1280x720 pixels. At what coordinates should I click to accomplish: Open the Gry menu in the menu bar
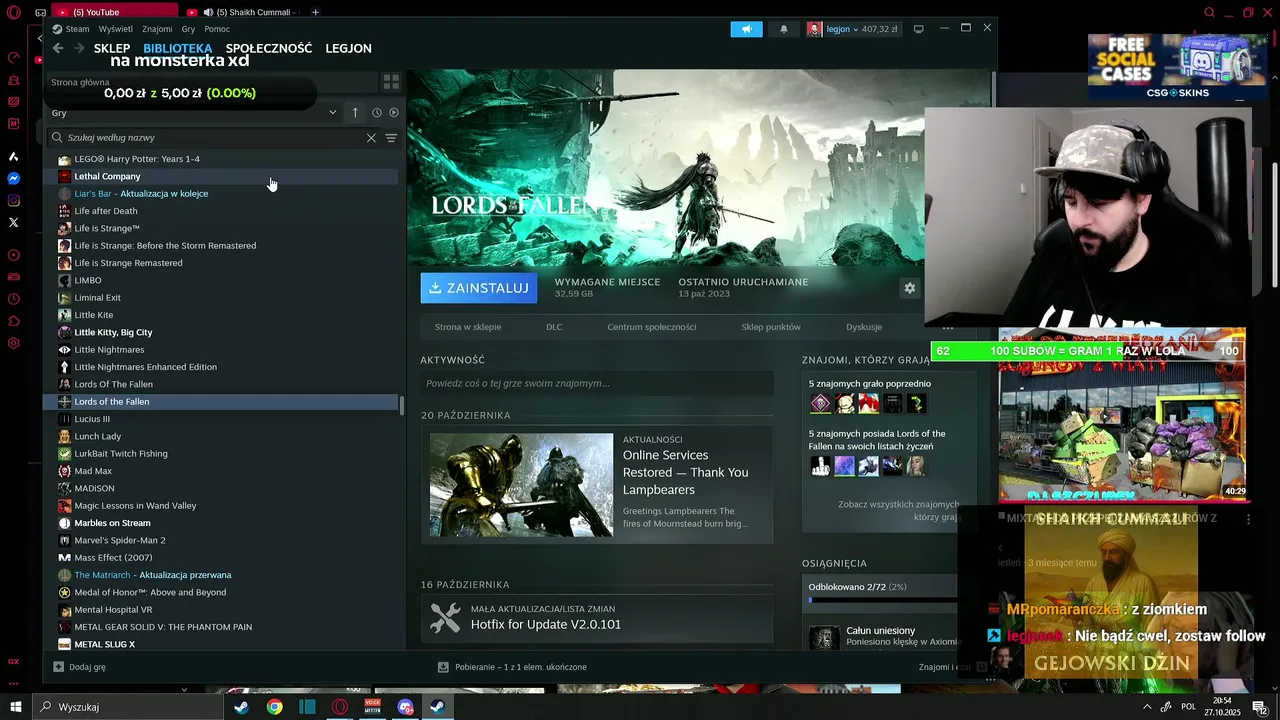[188, 29]
